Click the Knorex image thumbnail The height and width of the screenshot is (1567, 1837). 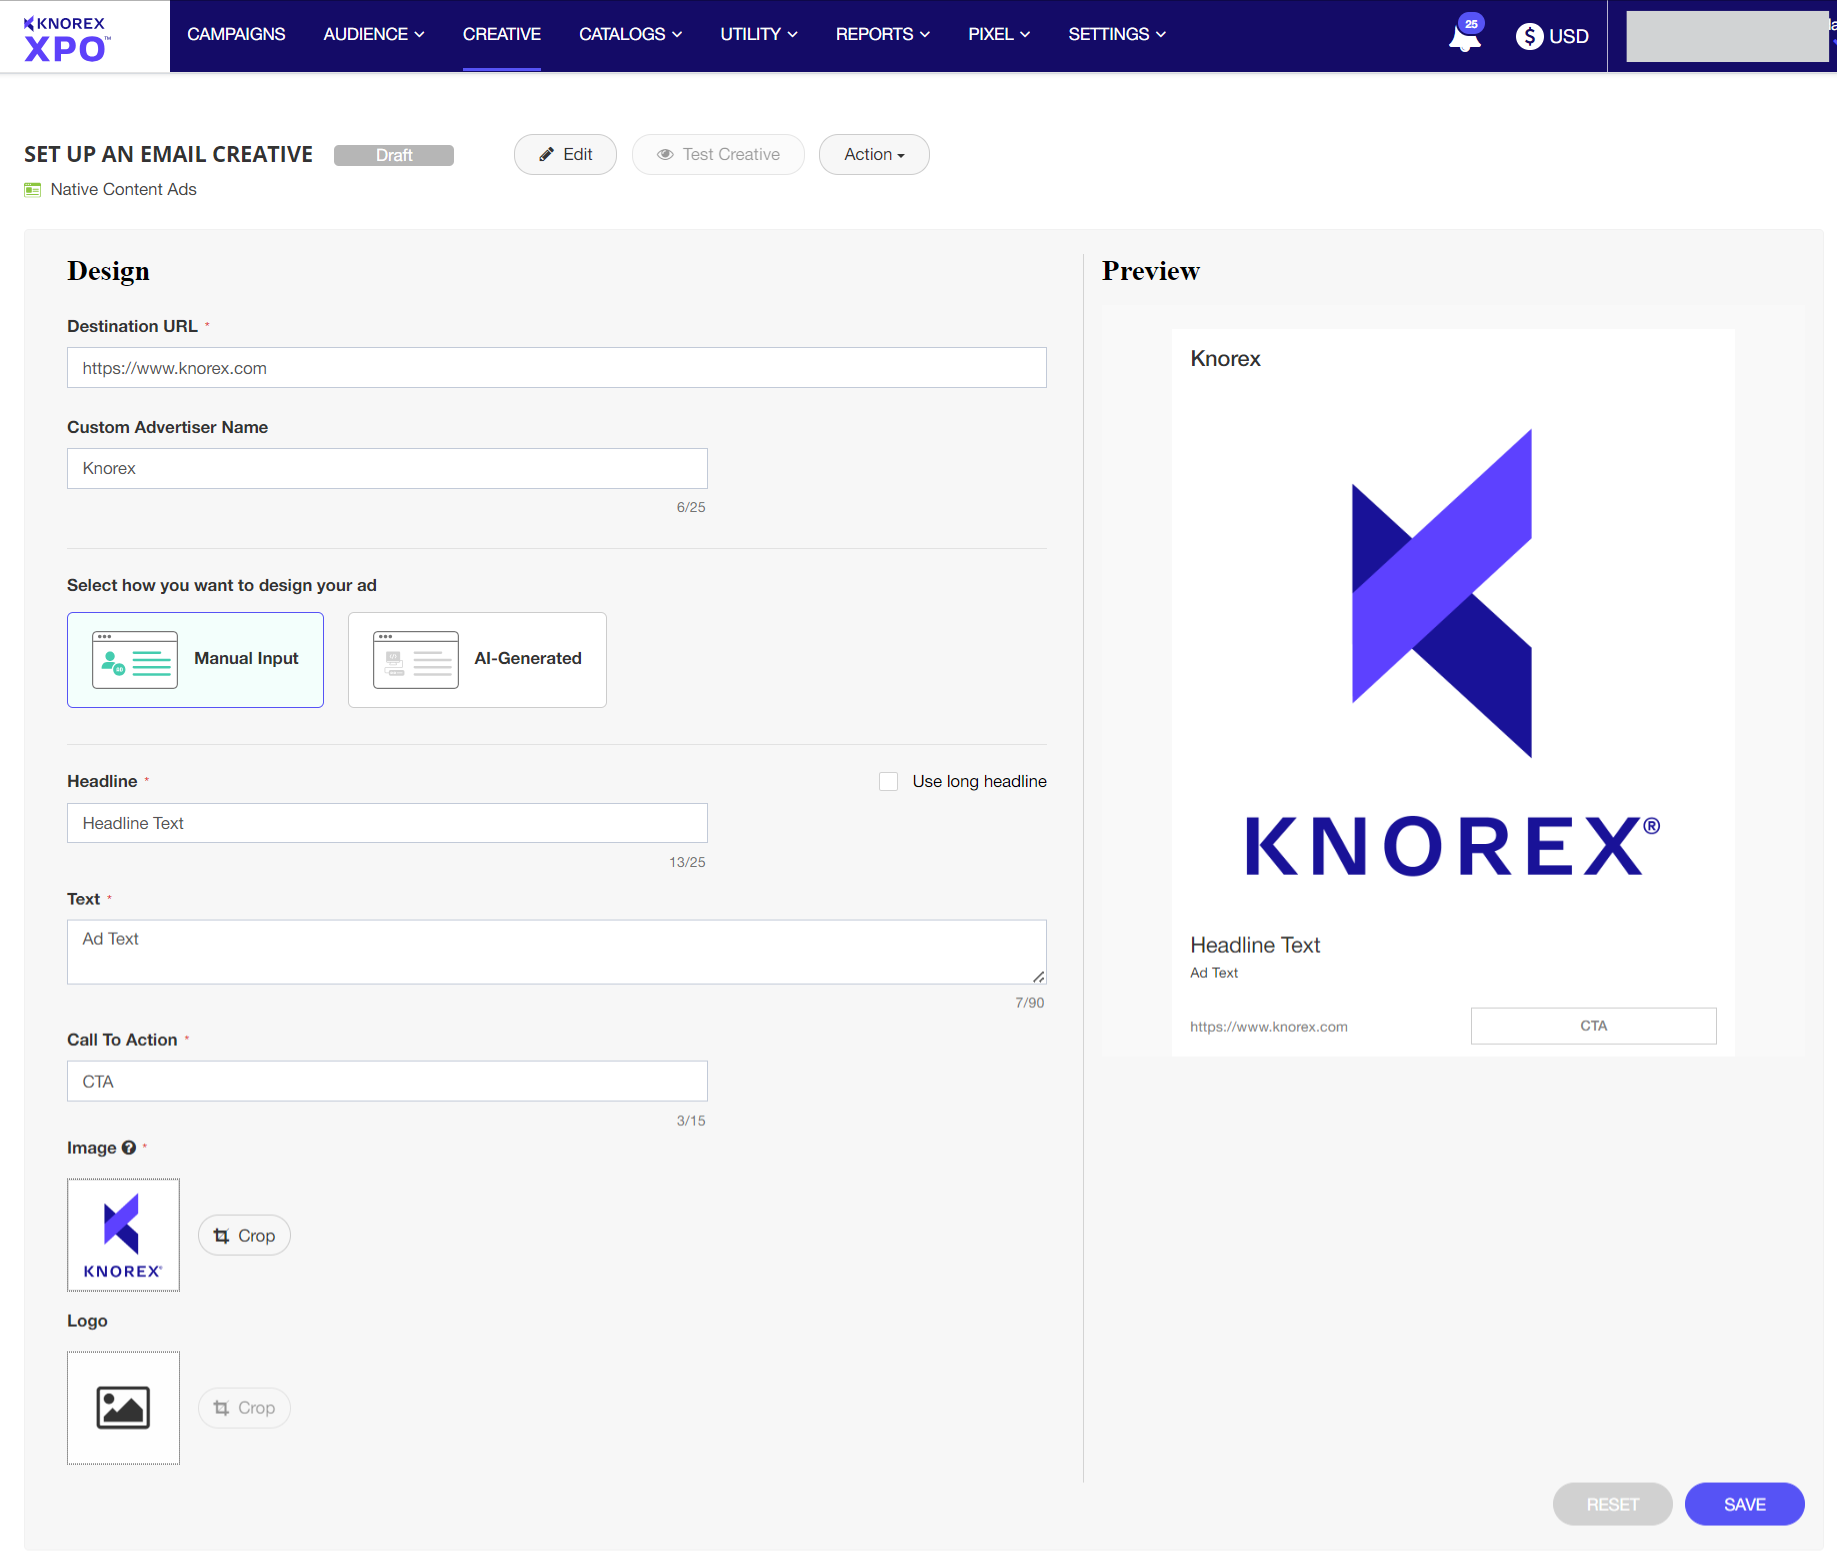[x=123, y=1235]
